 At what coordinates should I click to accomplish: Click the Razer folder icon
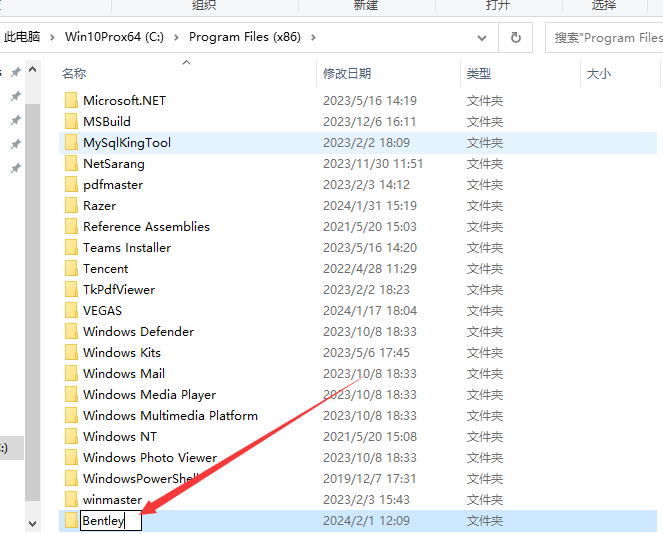point(71,206)
